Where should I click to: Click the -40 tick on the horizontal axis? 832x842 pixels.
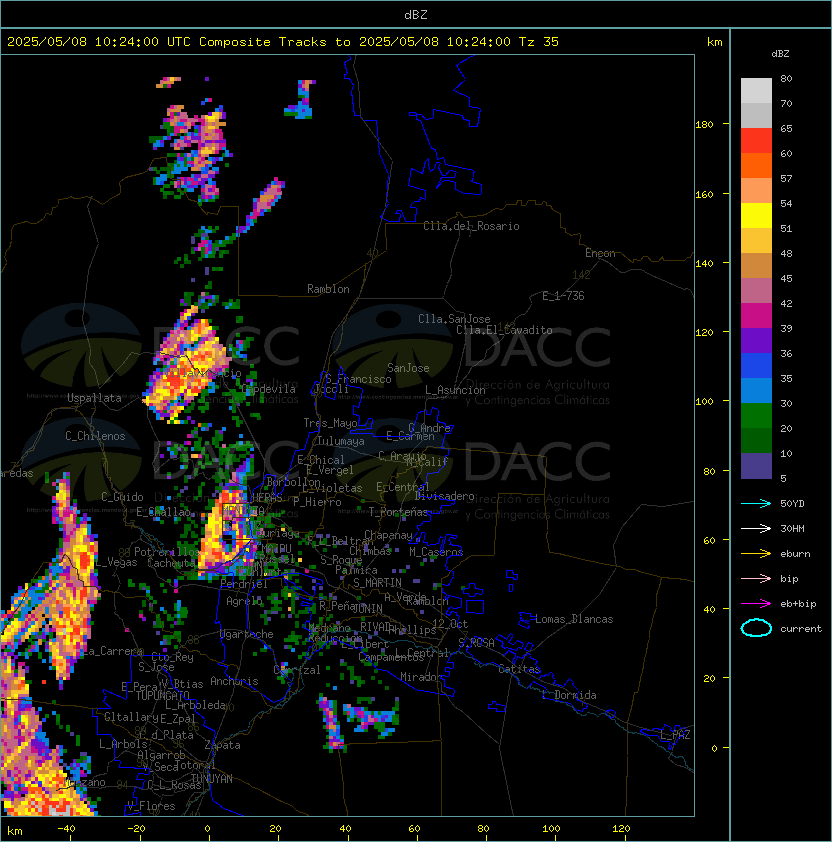tap(66, 829)
